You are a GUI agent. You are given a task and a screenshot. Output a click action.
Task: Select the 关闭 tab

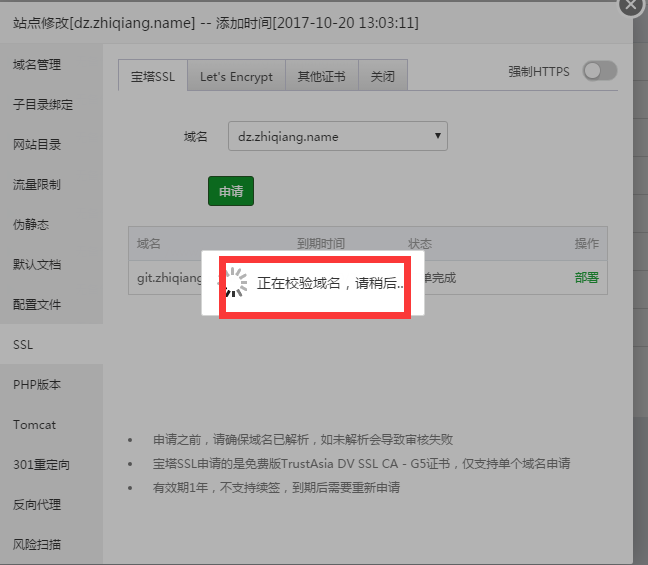coord(383,76)
